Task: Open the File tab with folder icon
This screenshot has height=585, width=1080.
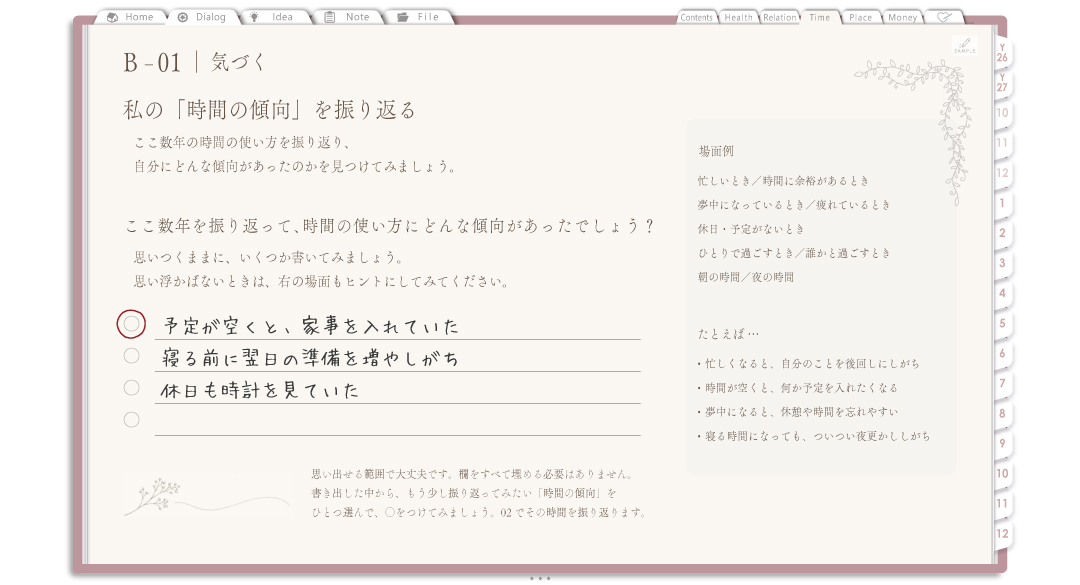Action: click(419, 17)
